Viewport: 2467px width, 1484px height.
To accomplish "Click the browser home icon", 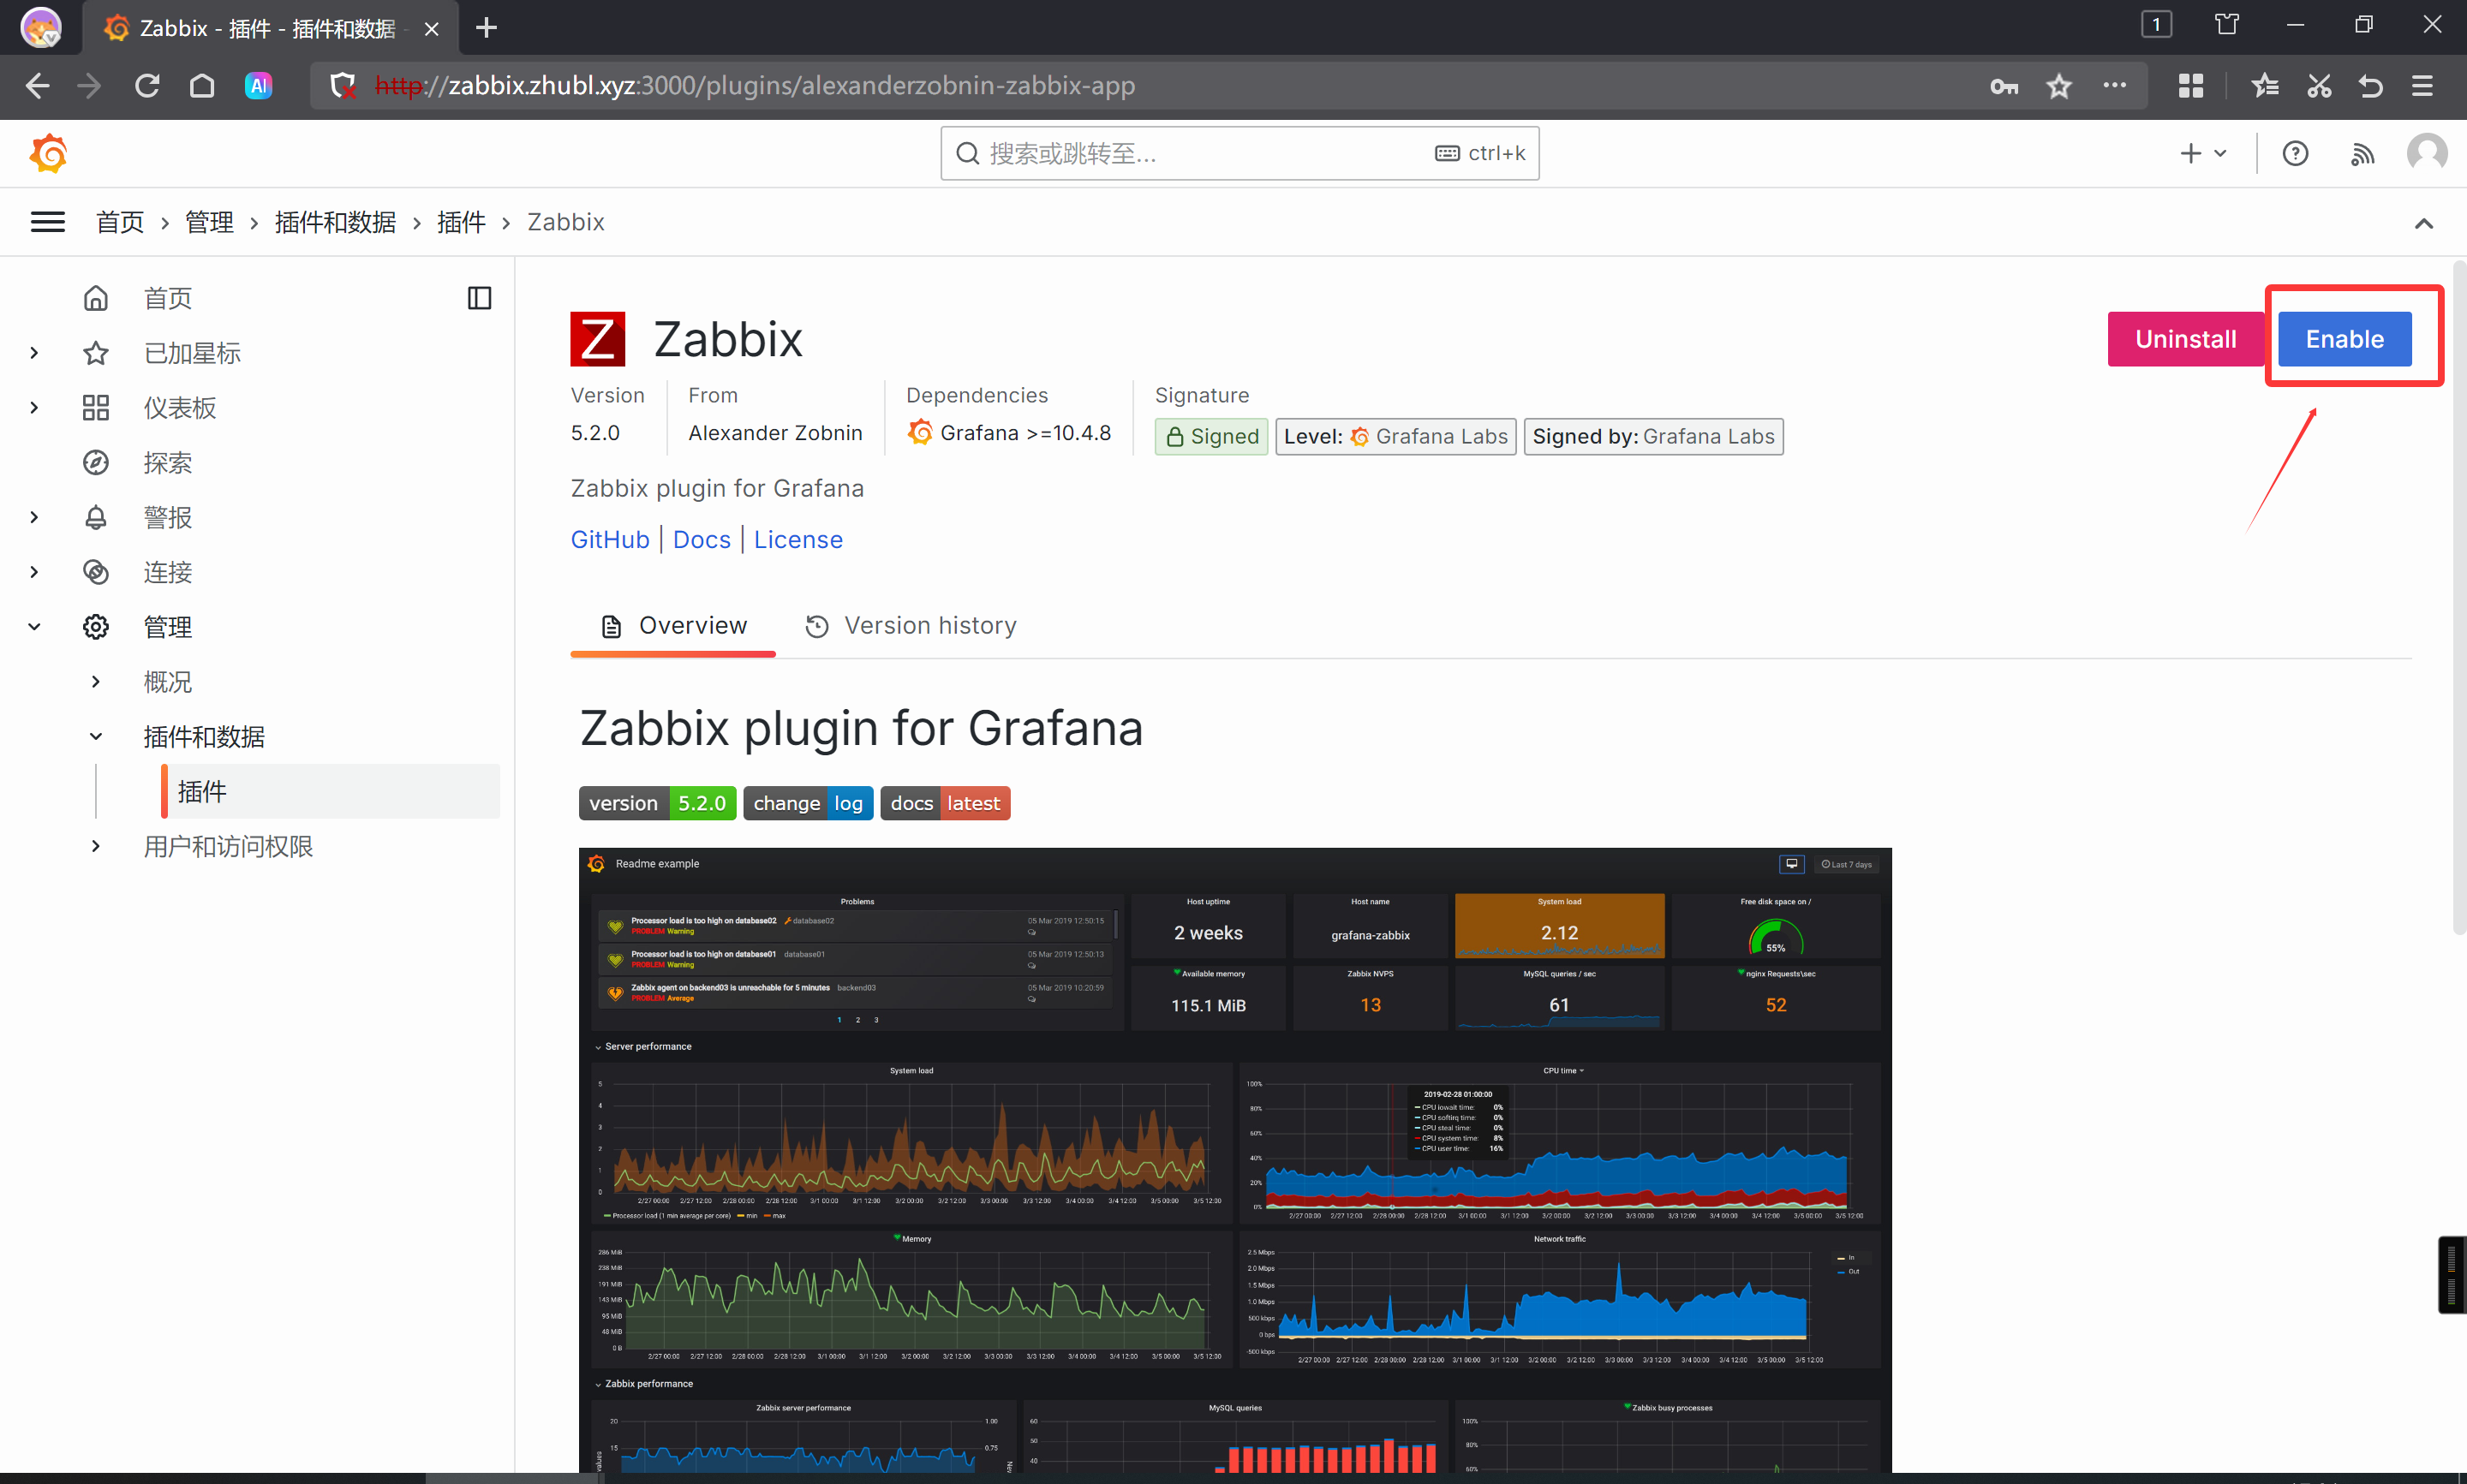I will click(x=202, y=86).
